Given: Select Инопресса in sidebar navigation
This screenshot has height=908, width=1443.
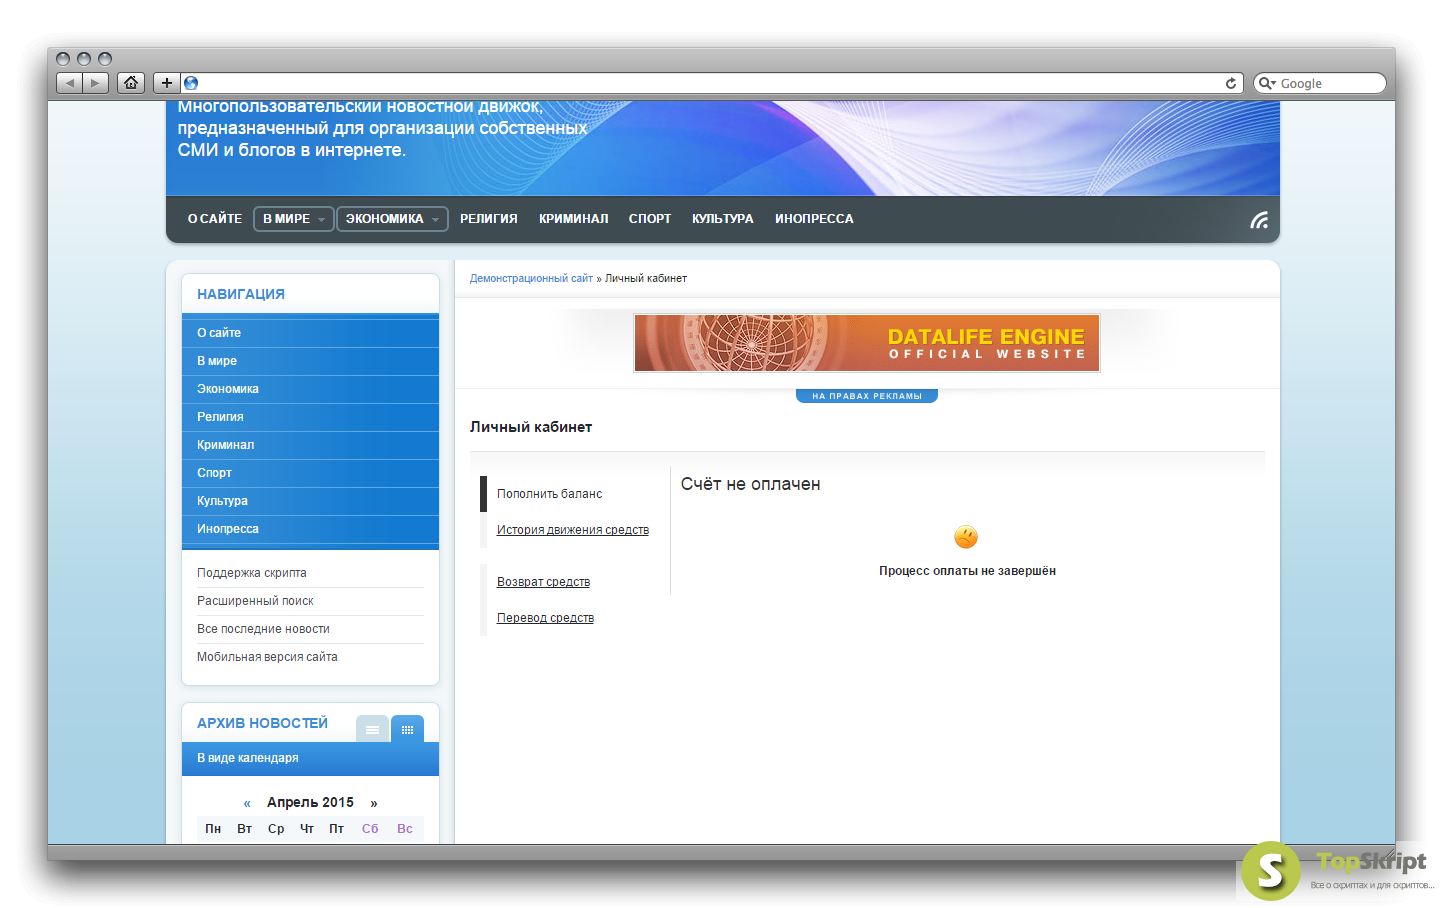Looking at the screenshot, I should [310, 529].
